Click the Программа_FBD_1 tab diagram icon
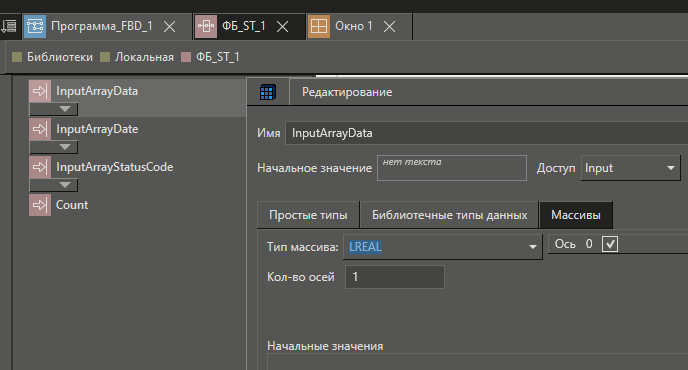Viewport: 688px width, 370px height. [35, 27]
